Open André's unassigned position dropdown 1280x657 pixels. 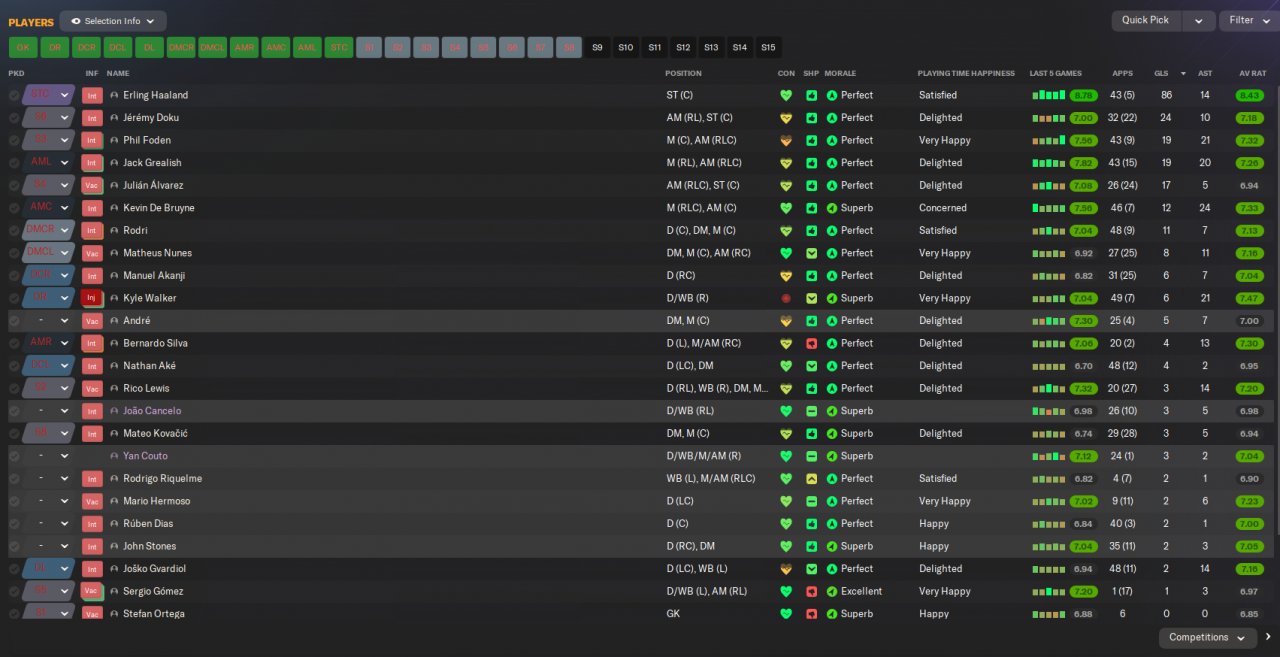[x=49, y=321]
